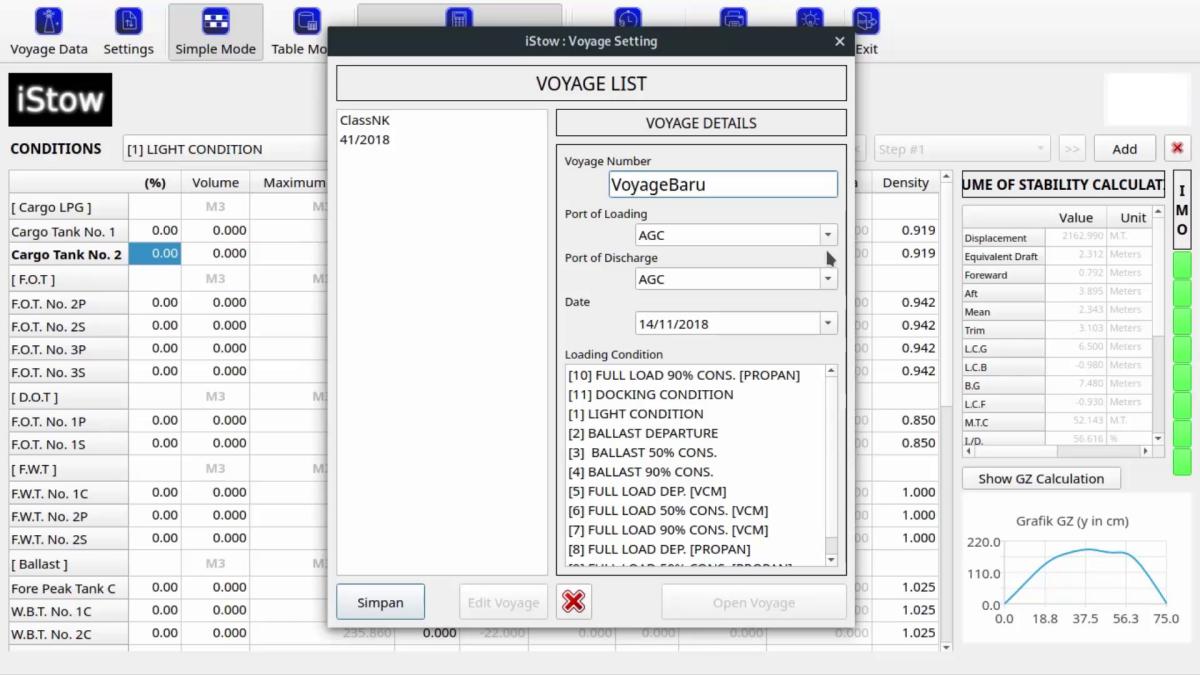The image size is (1200, 675).
Task: Open the Step #1 dropdown
Action: coord(962,149)
